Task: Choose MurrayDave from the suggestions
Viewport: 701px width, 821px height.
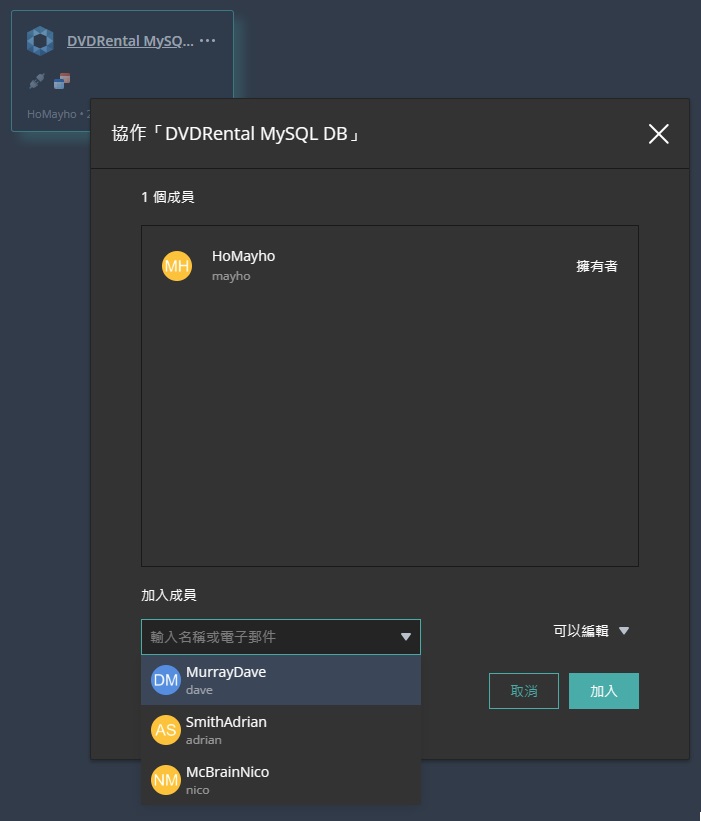Action: click(x=281, y=680)
